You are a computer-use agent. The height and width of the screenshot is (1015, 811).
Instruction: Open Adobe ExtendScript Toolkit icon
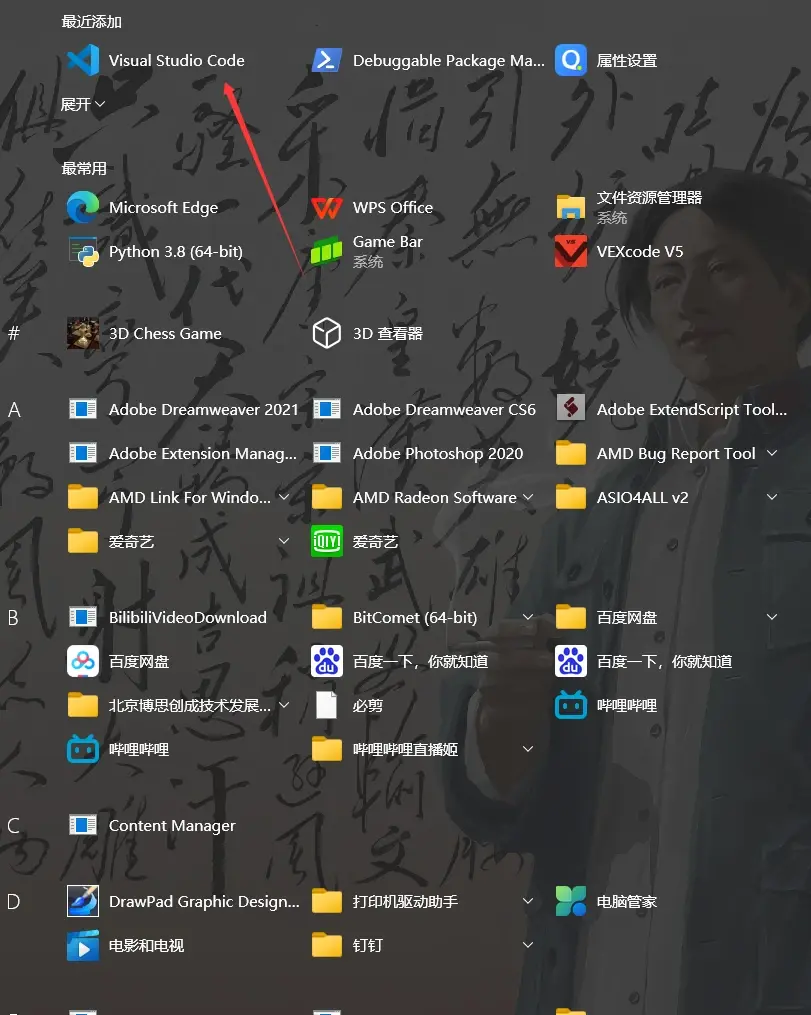tap(571, 408)
